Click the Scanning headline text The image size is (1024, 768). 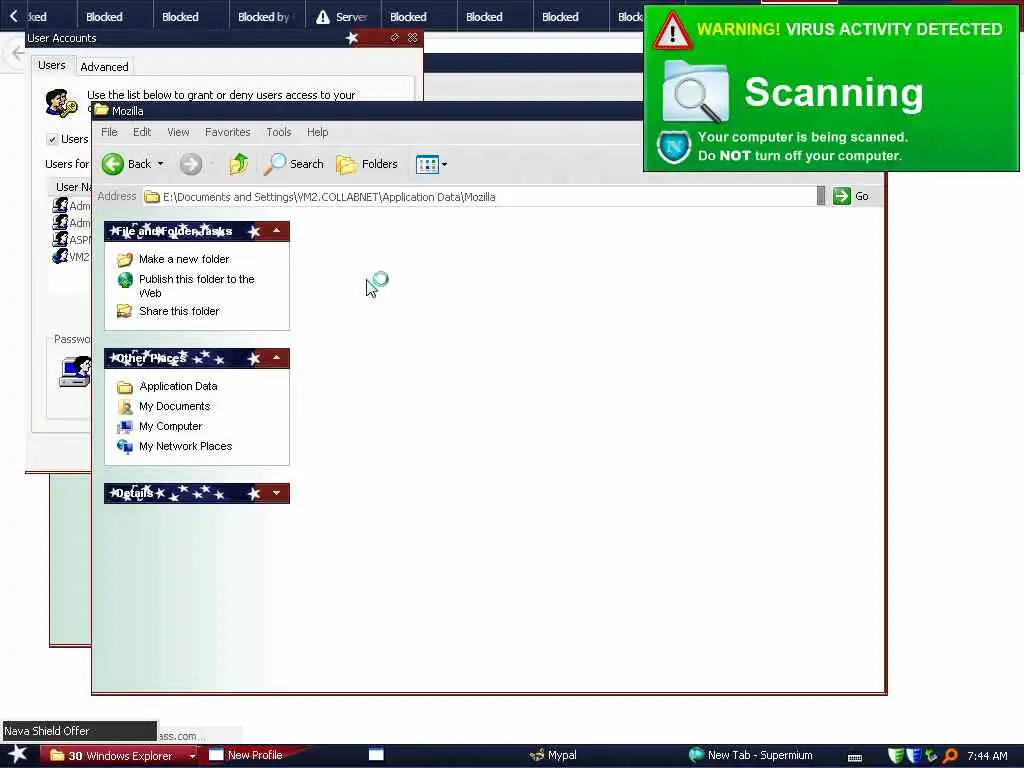[834, 92]
